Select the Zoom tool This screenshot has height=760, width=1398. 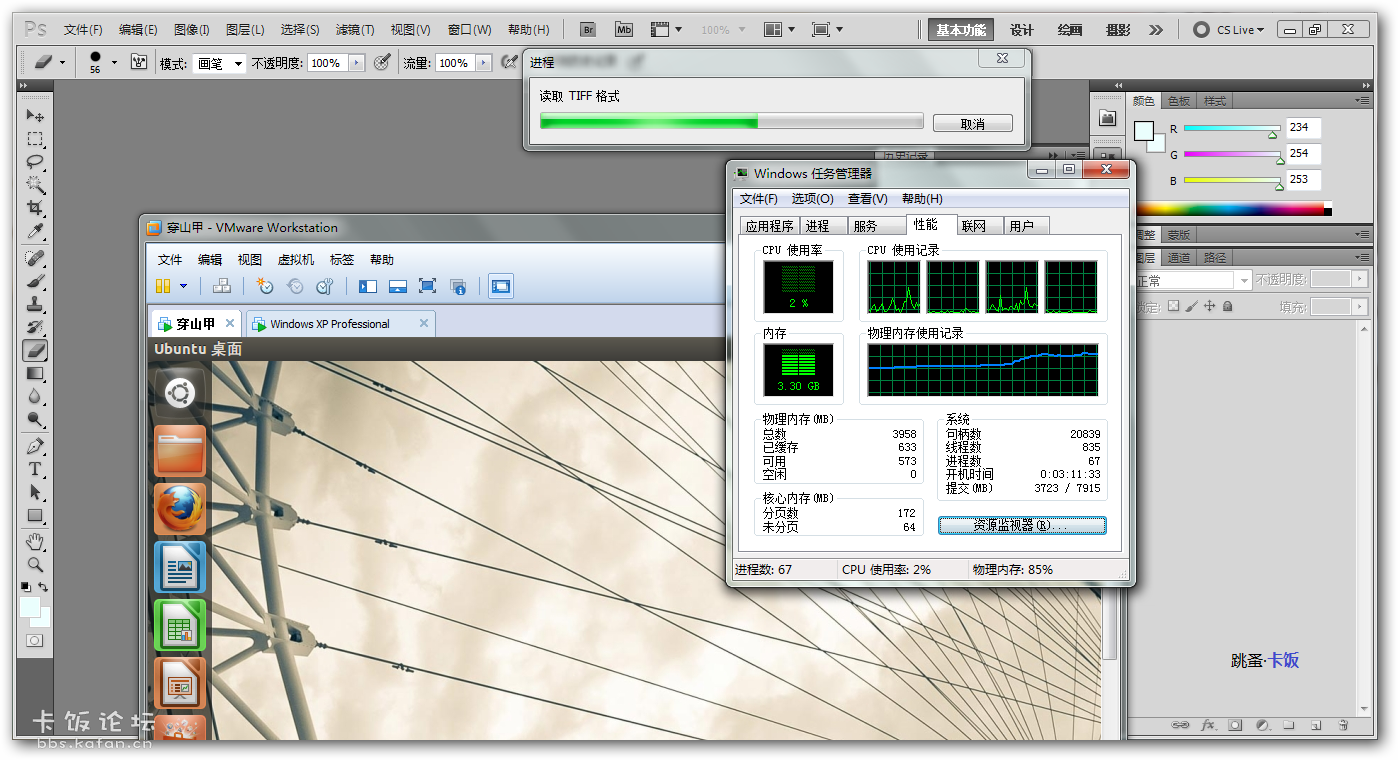click(35, 564)
